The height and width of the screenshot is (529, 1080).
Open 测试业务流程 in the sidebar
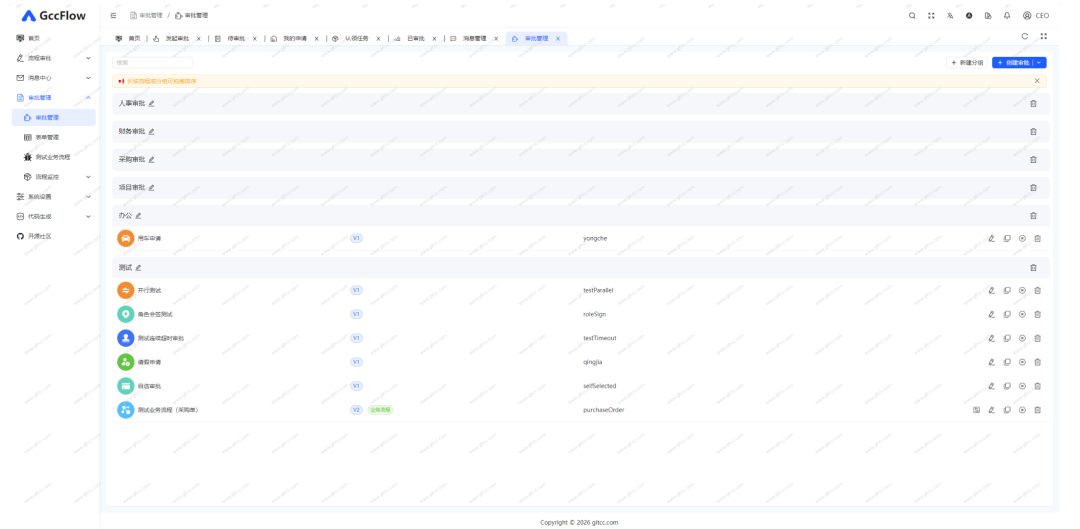tap(54, 157)
